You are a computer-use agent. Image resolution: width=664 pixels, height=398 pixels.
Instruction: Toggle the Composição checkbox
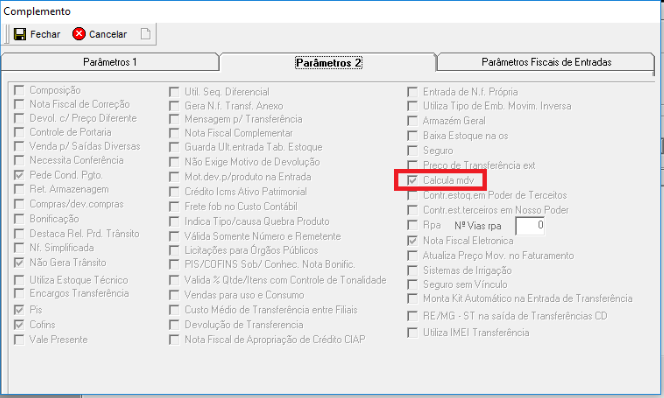pos(19,90)
